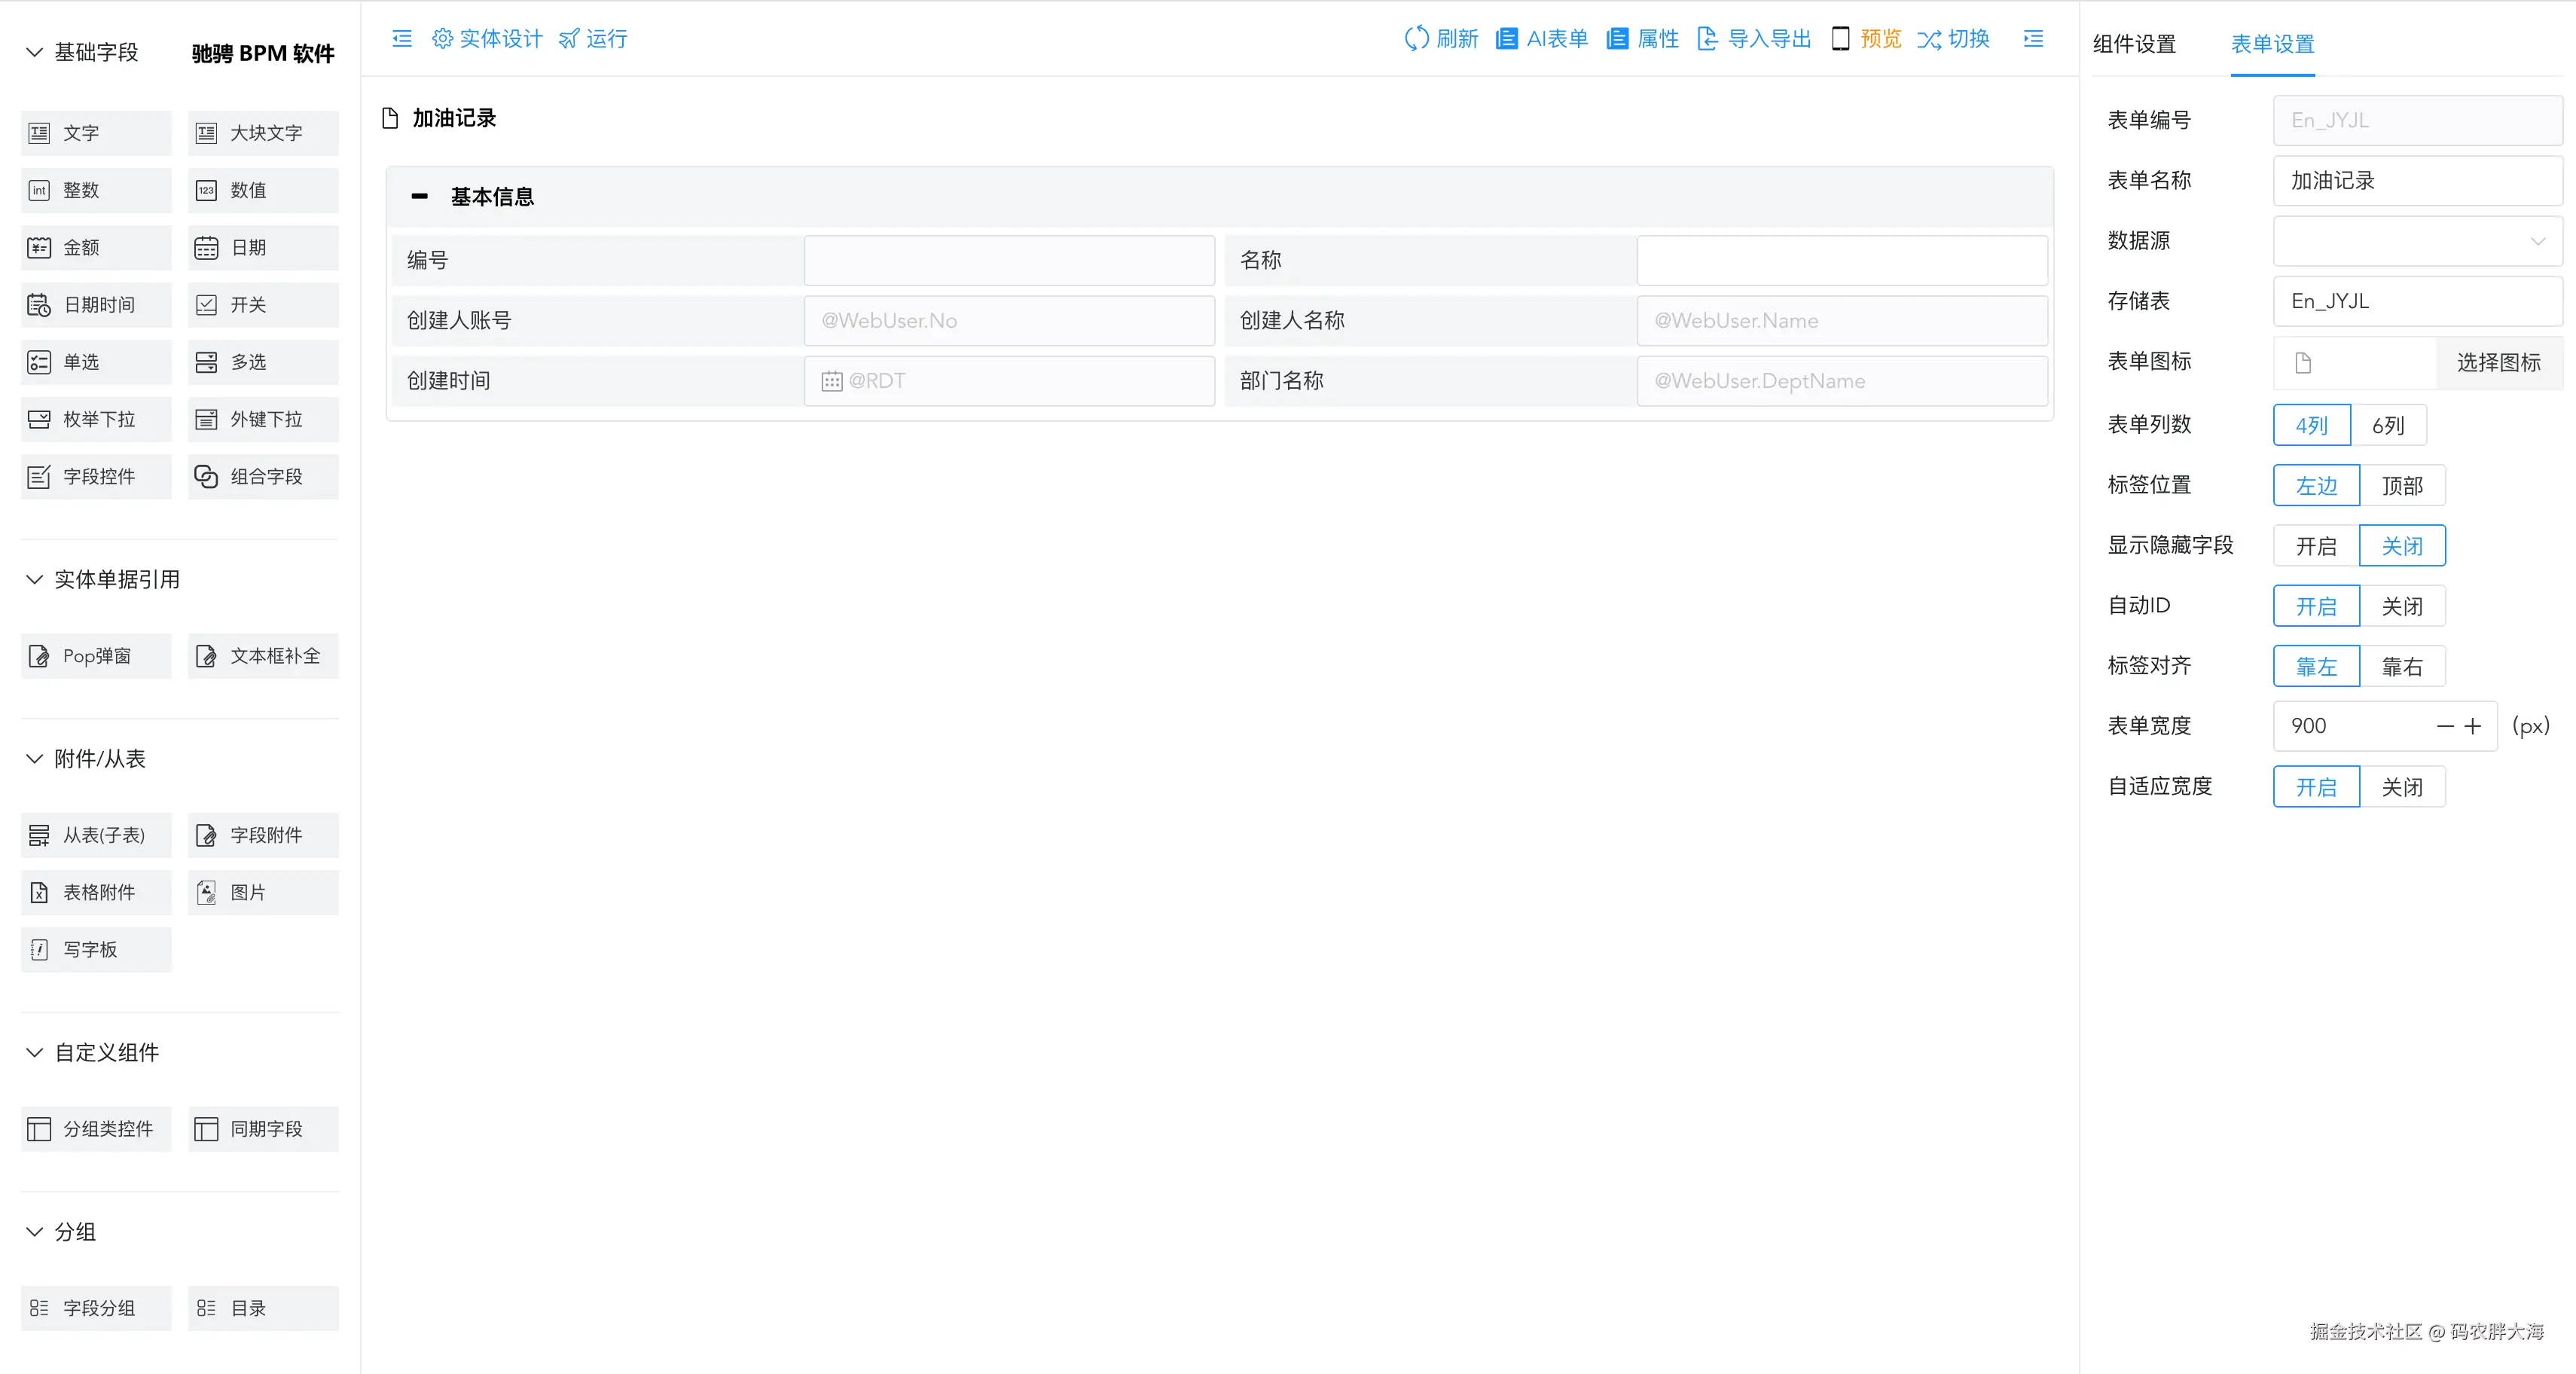Click the 切换 switch icon

[x=1928, y=38]
